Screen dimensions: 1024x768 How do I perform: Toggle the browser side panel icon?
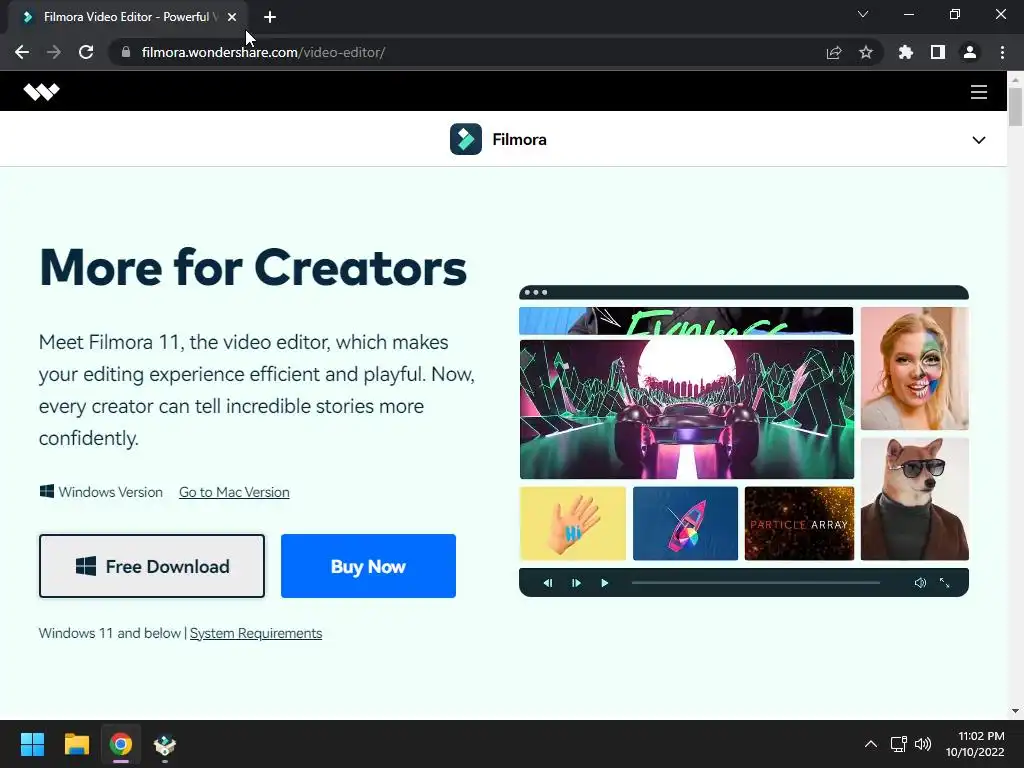coord(938,52)
